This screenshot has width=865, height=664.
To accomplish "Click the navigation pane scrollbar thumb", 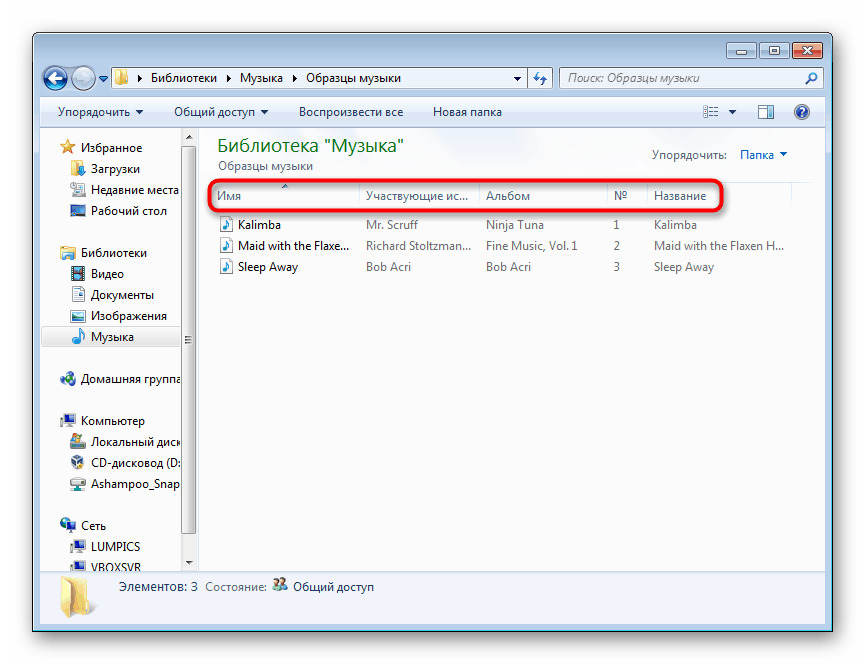I will pyautogui.click(x=189, y=340).
